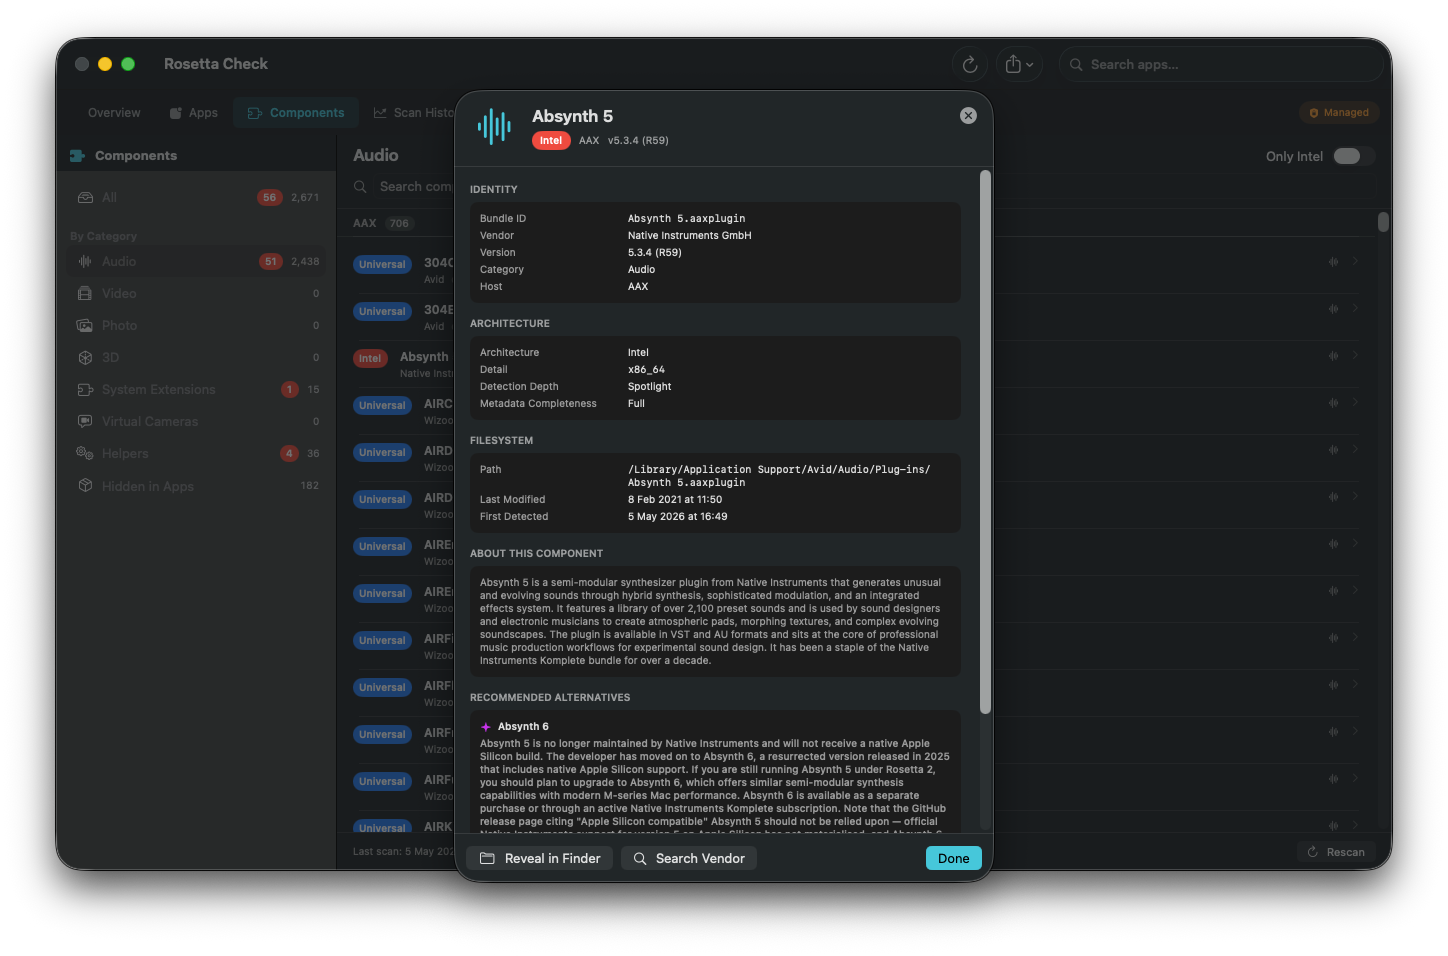Click the Last scan status text
Image resolution: width=1448 pixels, height=956 pixels.
(404, 852)
